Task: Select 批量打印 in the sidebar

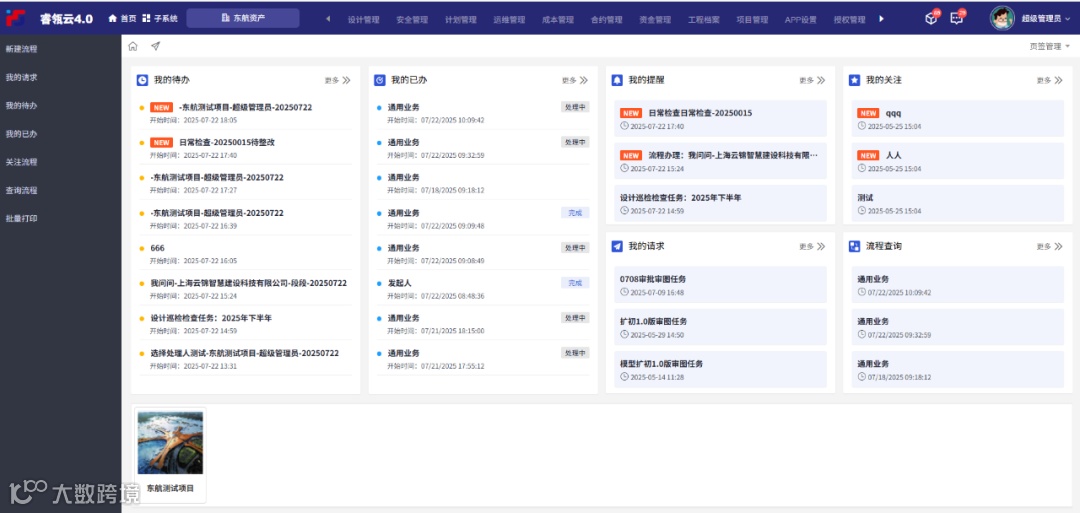Action: [x=21, y=218]
